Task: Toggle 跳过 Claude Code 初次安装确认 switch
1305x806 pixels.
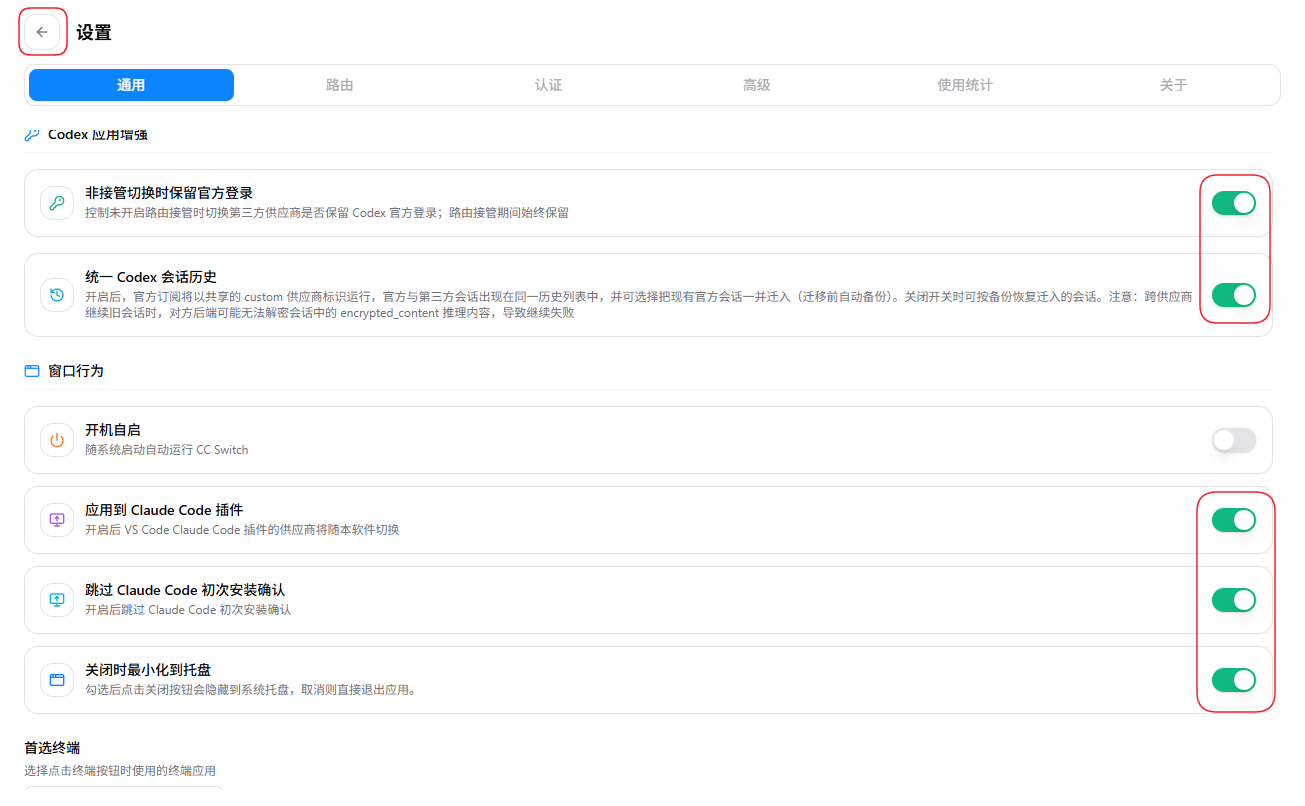Action: coord(1234,600)
